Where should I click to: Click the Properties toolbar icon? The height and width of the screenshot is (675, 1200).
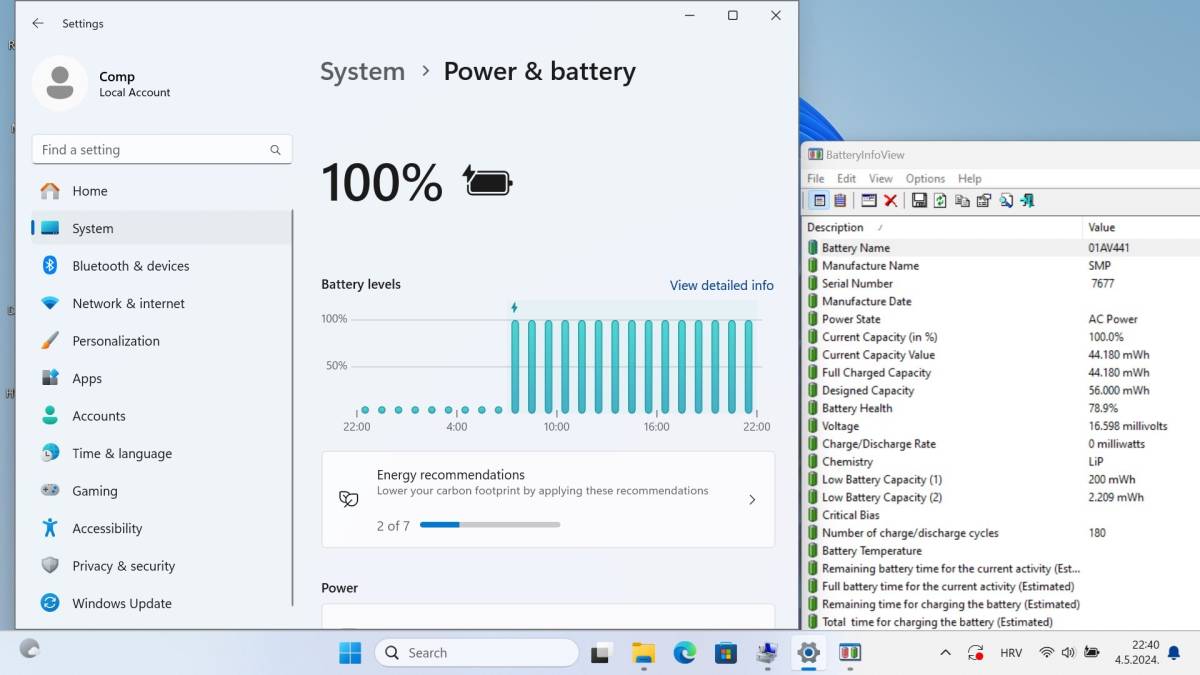[x=984, y=200]
